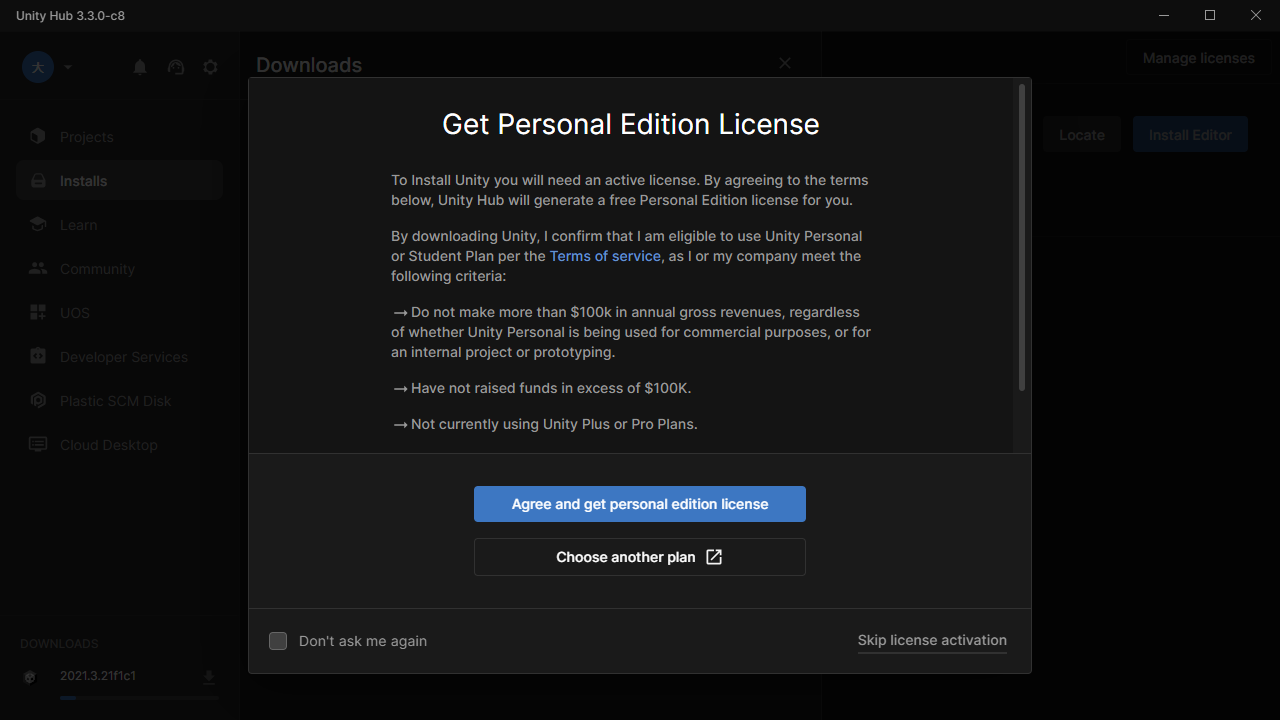Click Agree and get personal edition license
Viewport: 1280px width, 720px height.
640,504
